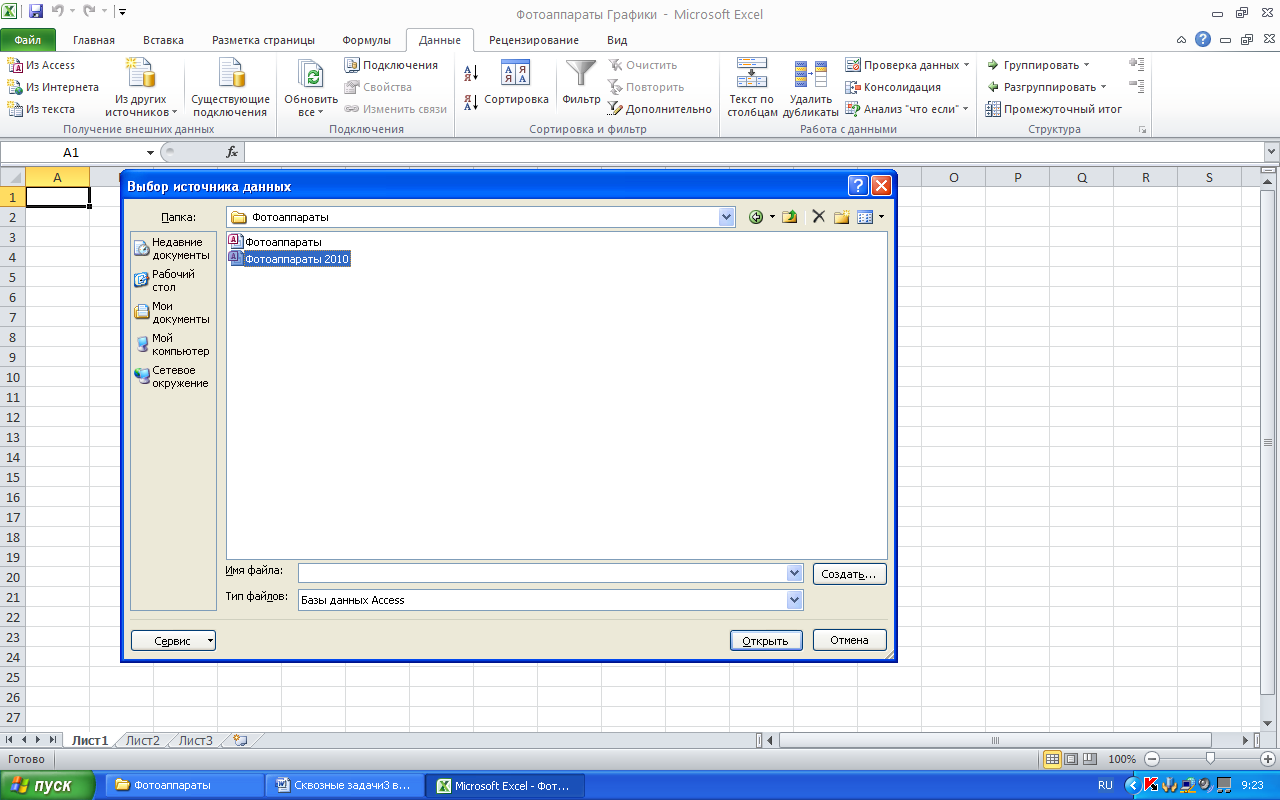Viewport: 1280px width, 800px height.
Task: Click the delete X icon in dialog toolbar
Action: 818,217
